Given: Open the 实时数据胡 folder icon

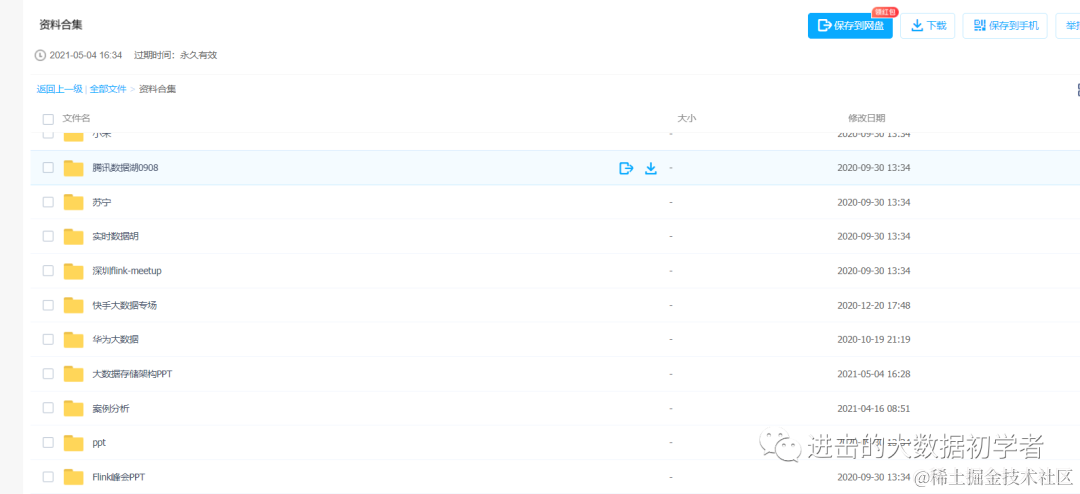Looking at the screenshot, I should point(74,236).
